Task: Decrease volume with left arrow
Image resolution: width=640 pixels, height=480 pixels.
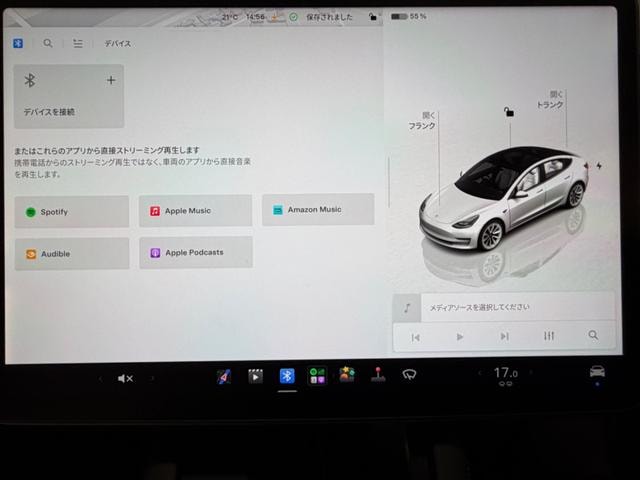Action: tap(100, 379)
